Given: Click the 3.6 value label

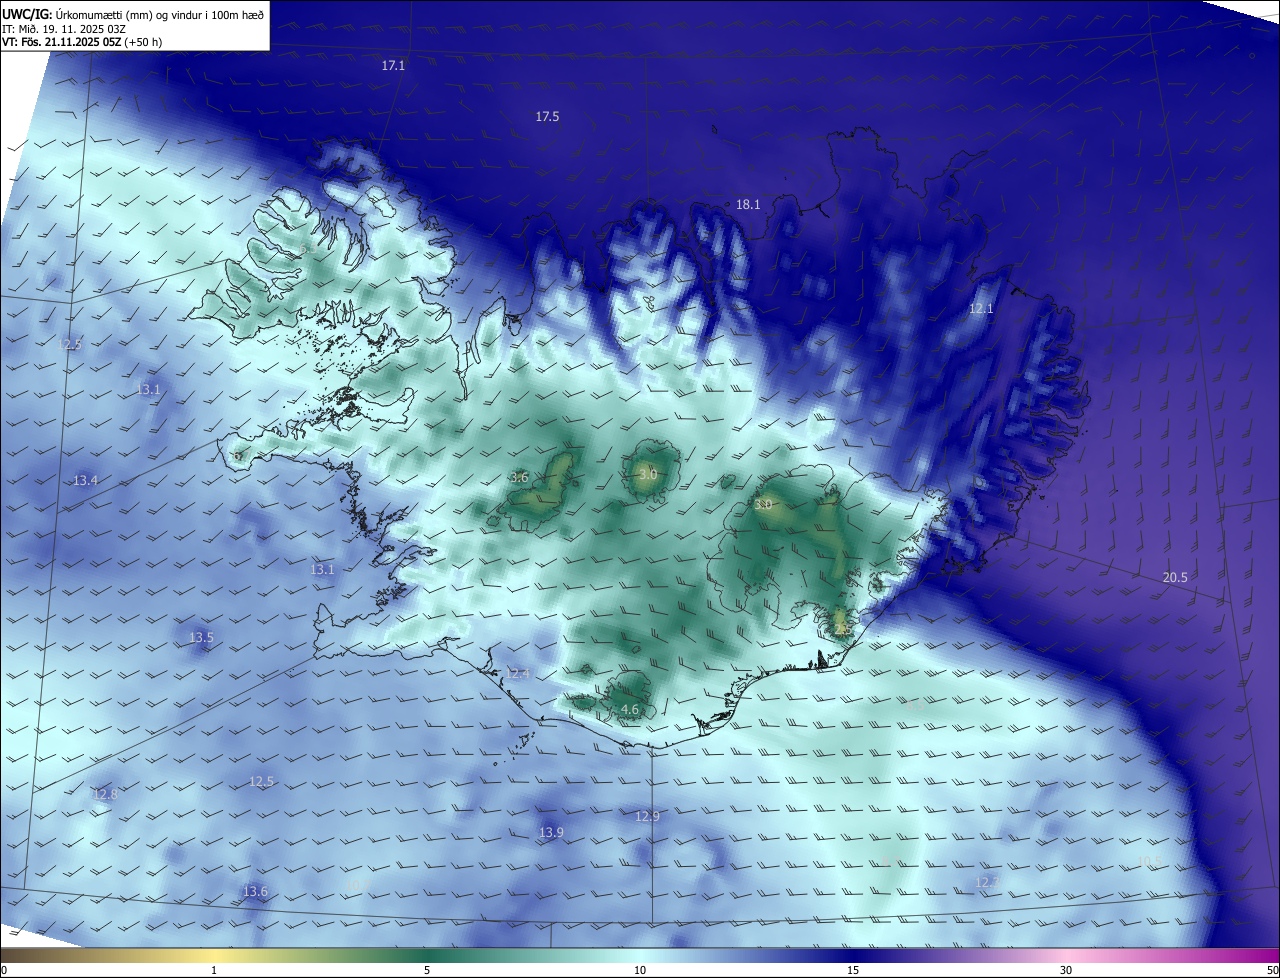Looking at the screenshot, I should click(519, 477).
